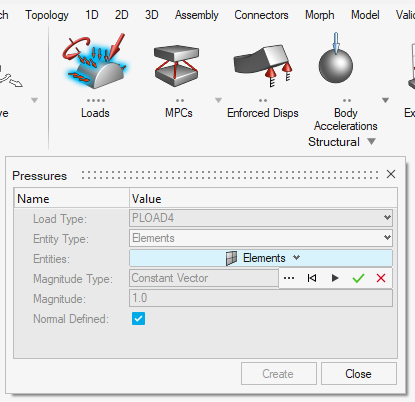Open the Loads tool icon
Viewport: 415px width, 402px height.
point(96,61)
